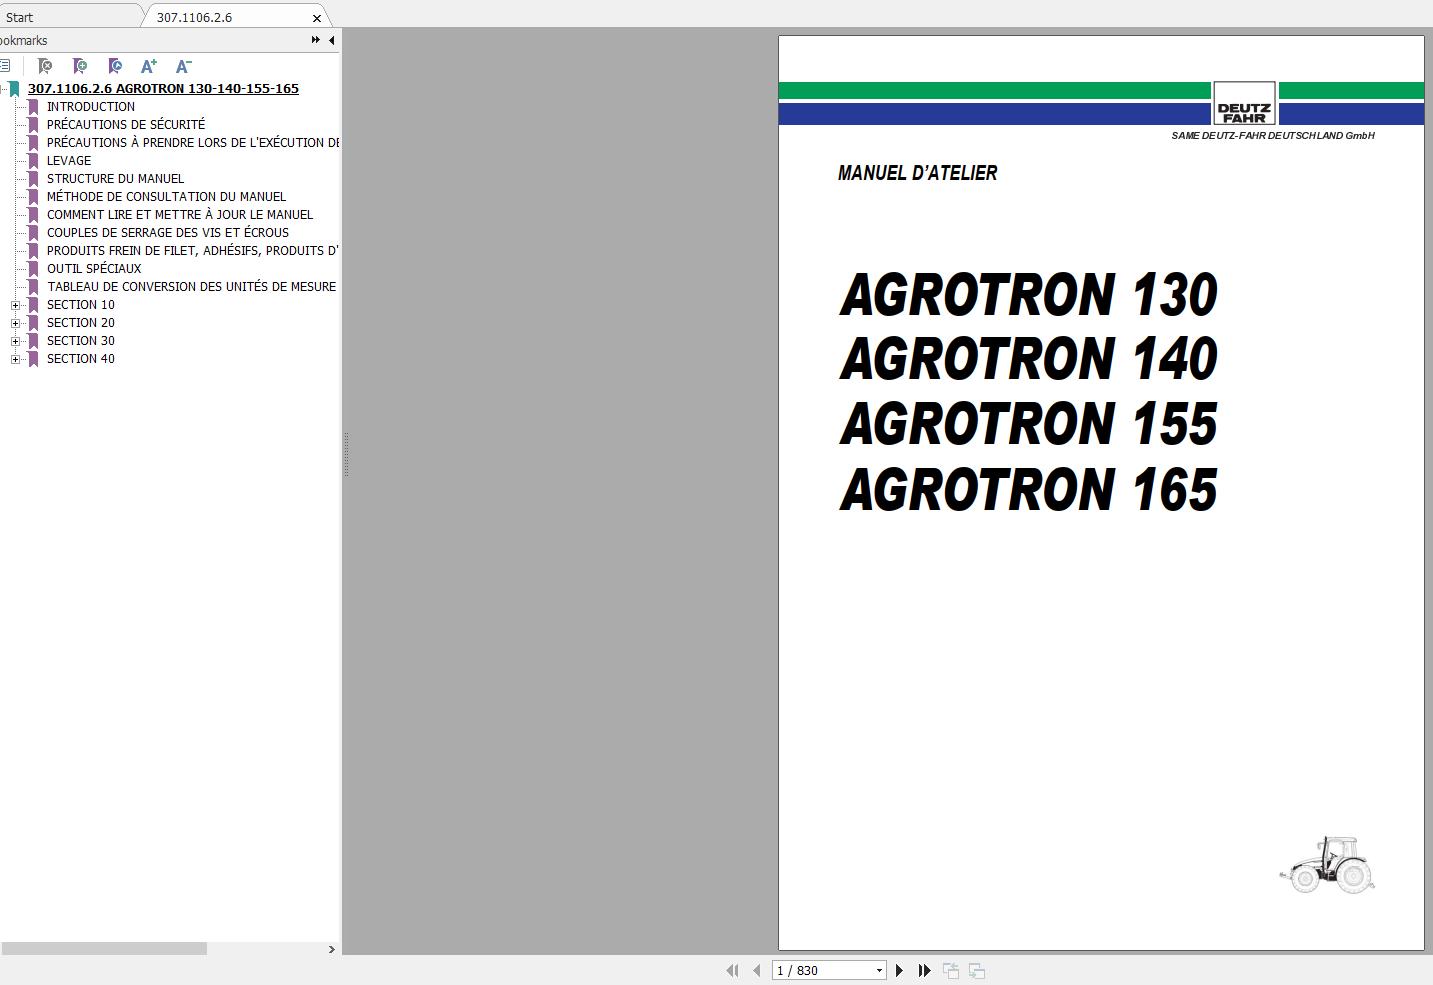Open the LEVAGE bookmark
1433x985 pixels.
(x=68, y=161)
